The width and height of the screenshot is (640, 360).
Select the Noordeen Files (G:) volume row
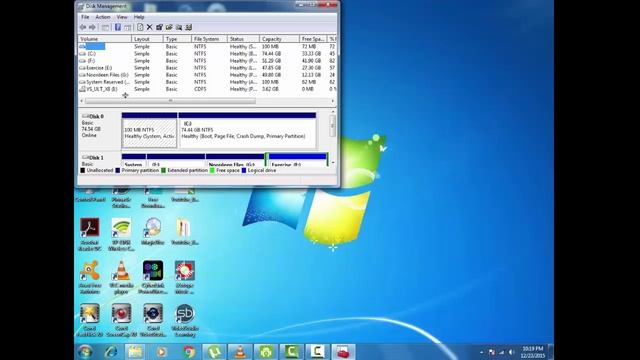[x=207, y=75]
